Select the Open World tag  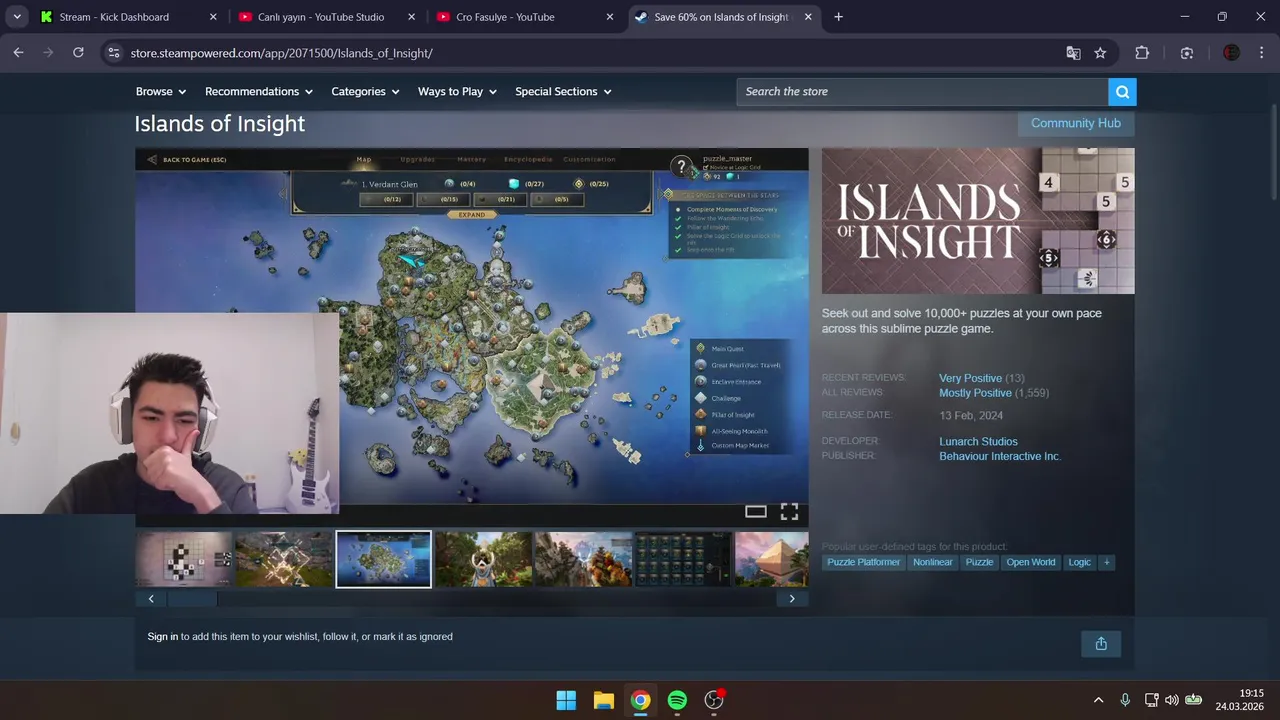coord(1031,562)
